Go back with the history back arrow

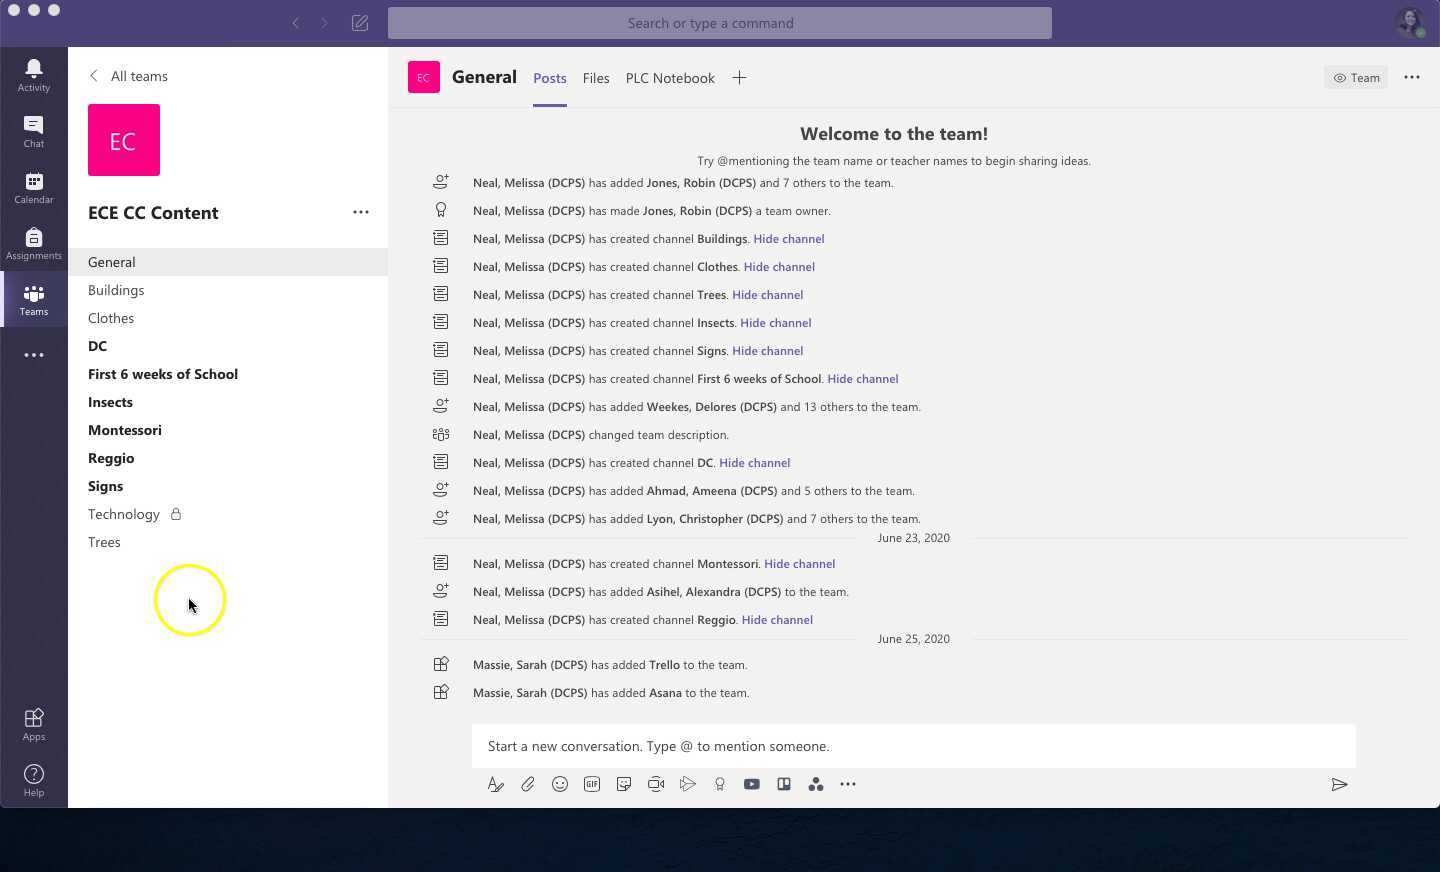coord(296,23)
